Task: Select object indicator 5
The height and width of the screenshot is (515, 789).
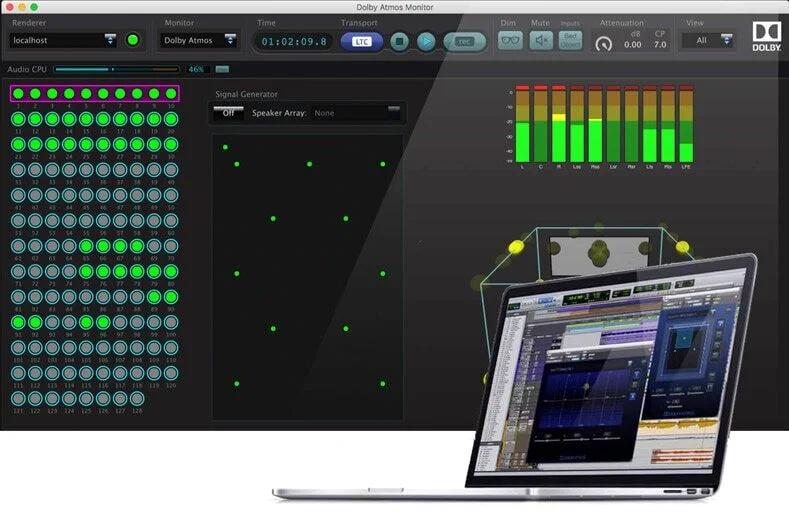Action: [x=86, y=94]
